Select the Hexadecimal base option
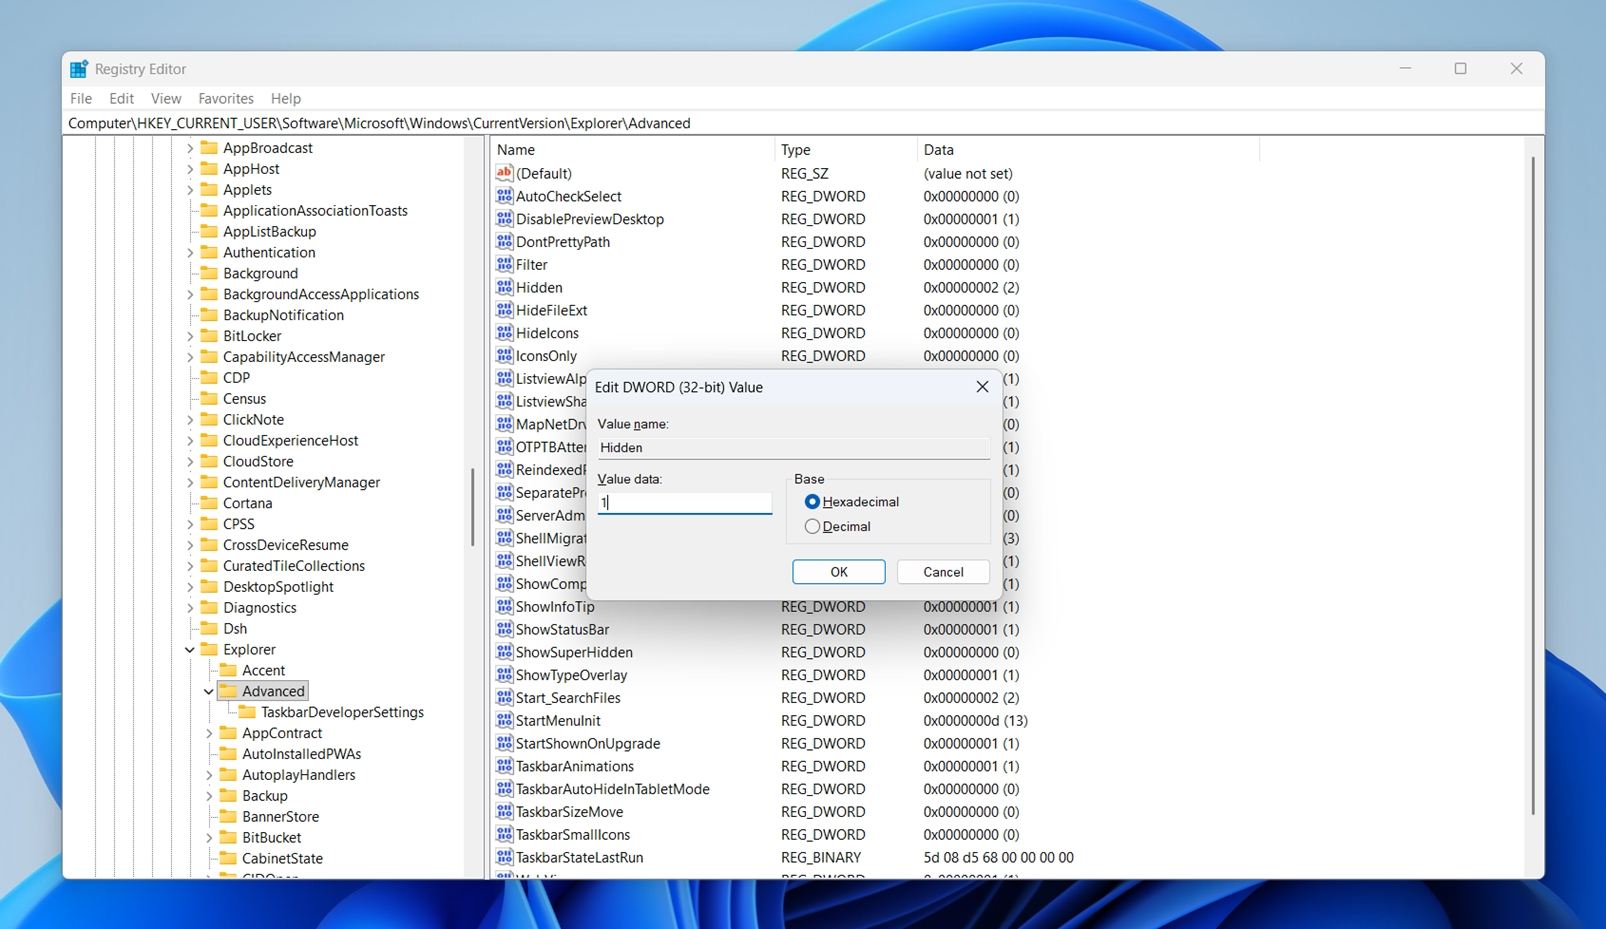The height and width of the screenshot is (929, 1606). point(812,502)
